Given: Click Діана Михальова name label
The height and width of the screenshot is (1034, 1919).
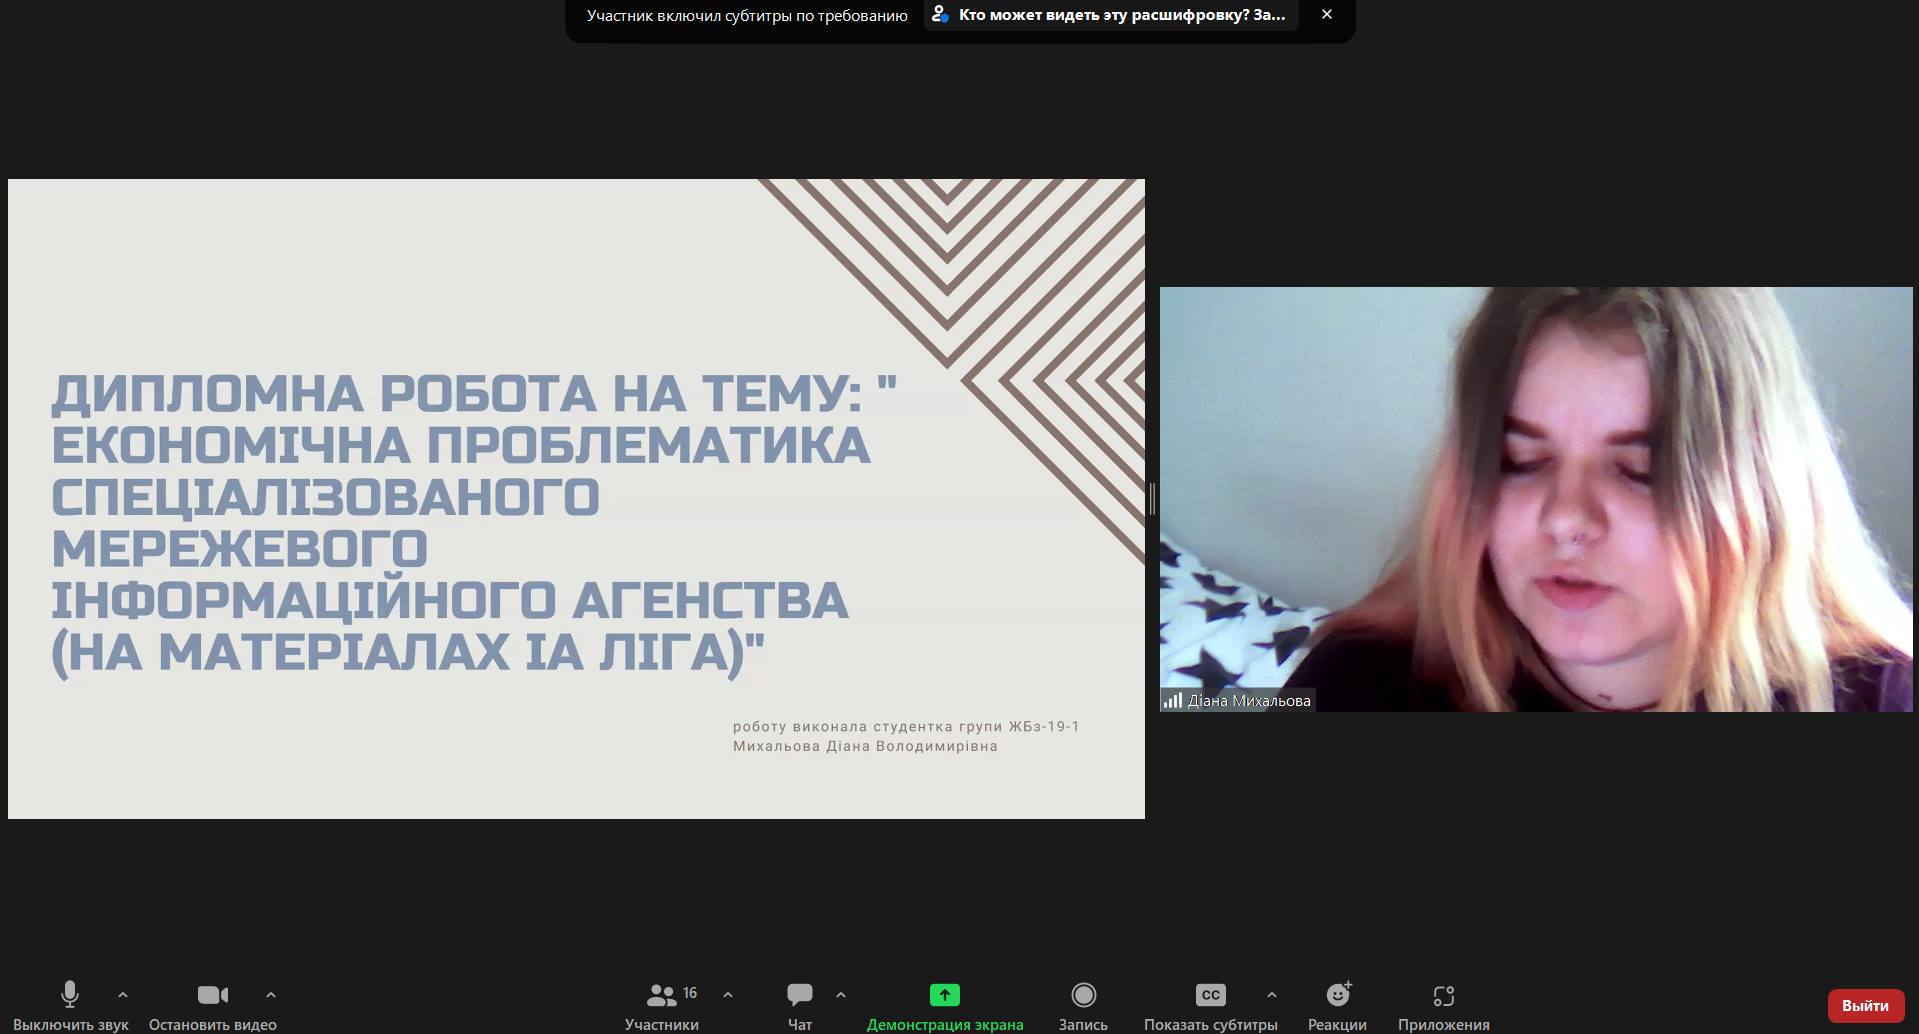Looking at the screenshot, I should coord(1249,701).
